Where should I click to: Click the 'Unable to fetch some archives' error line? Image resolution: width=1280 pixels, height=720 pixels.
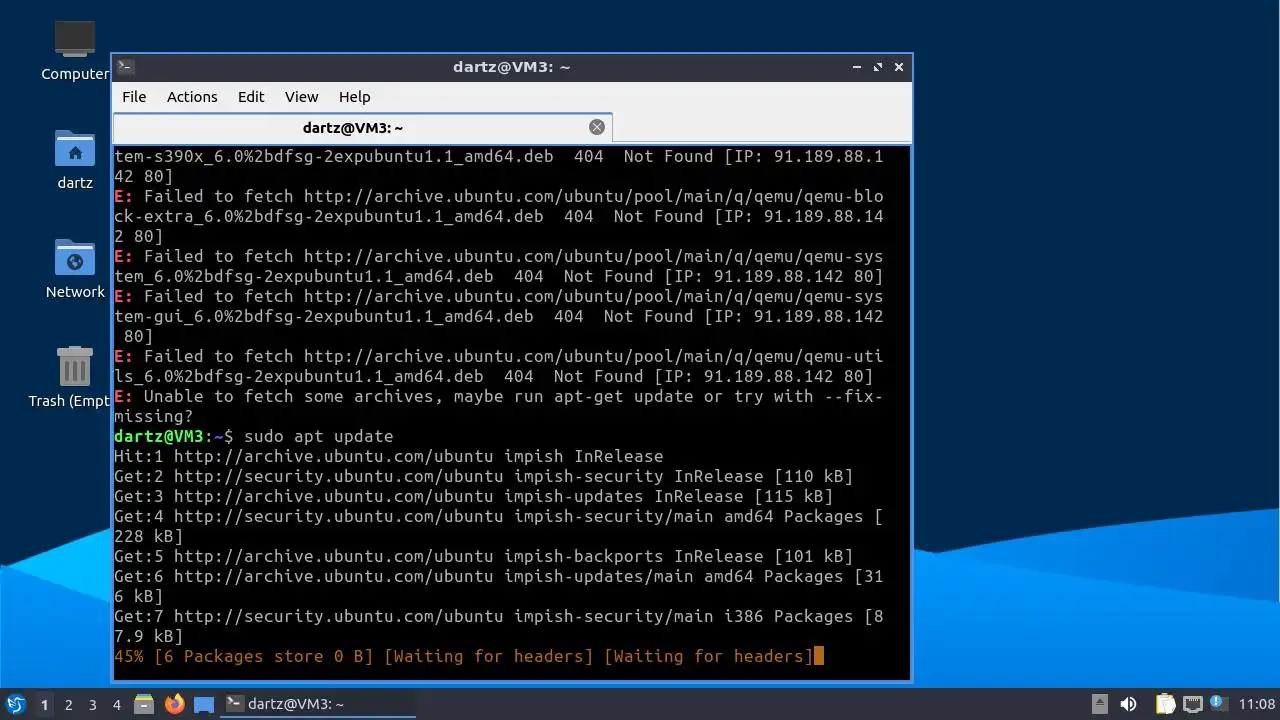click(499, 406)
